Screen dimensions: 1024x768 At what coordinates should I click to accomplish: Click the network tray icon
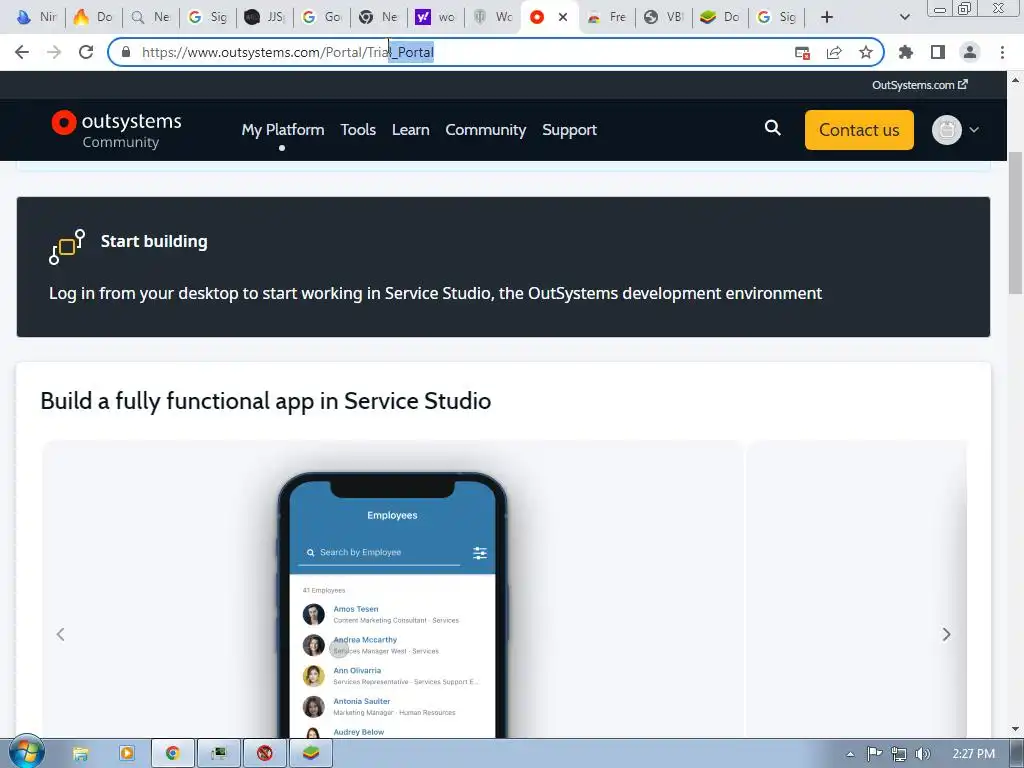pos(899,754)
